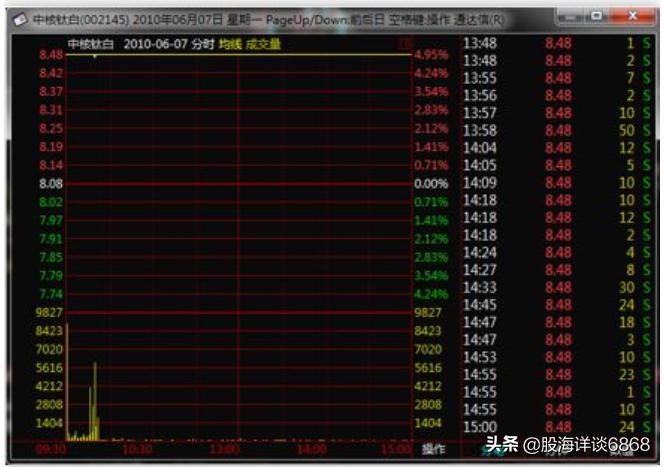665x467 pixels.
Task: Select the 14:55 trade row with volume 23
Action: click(x=556, y=375)
